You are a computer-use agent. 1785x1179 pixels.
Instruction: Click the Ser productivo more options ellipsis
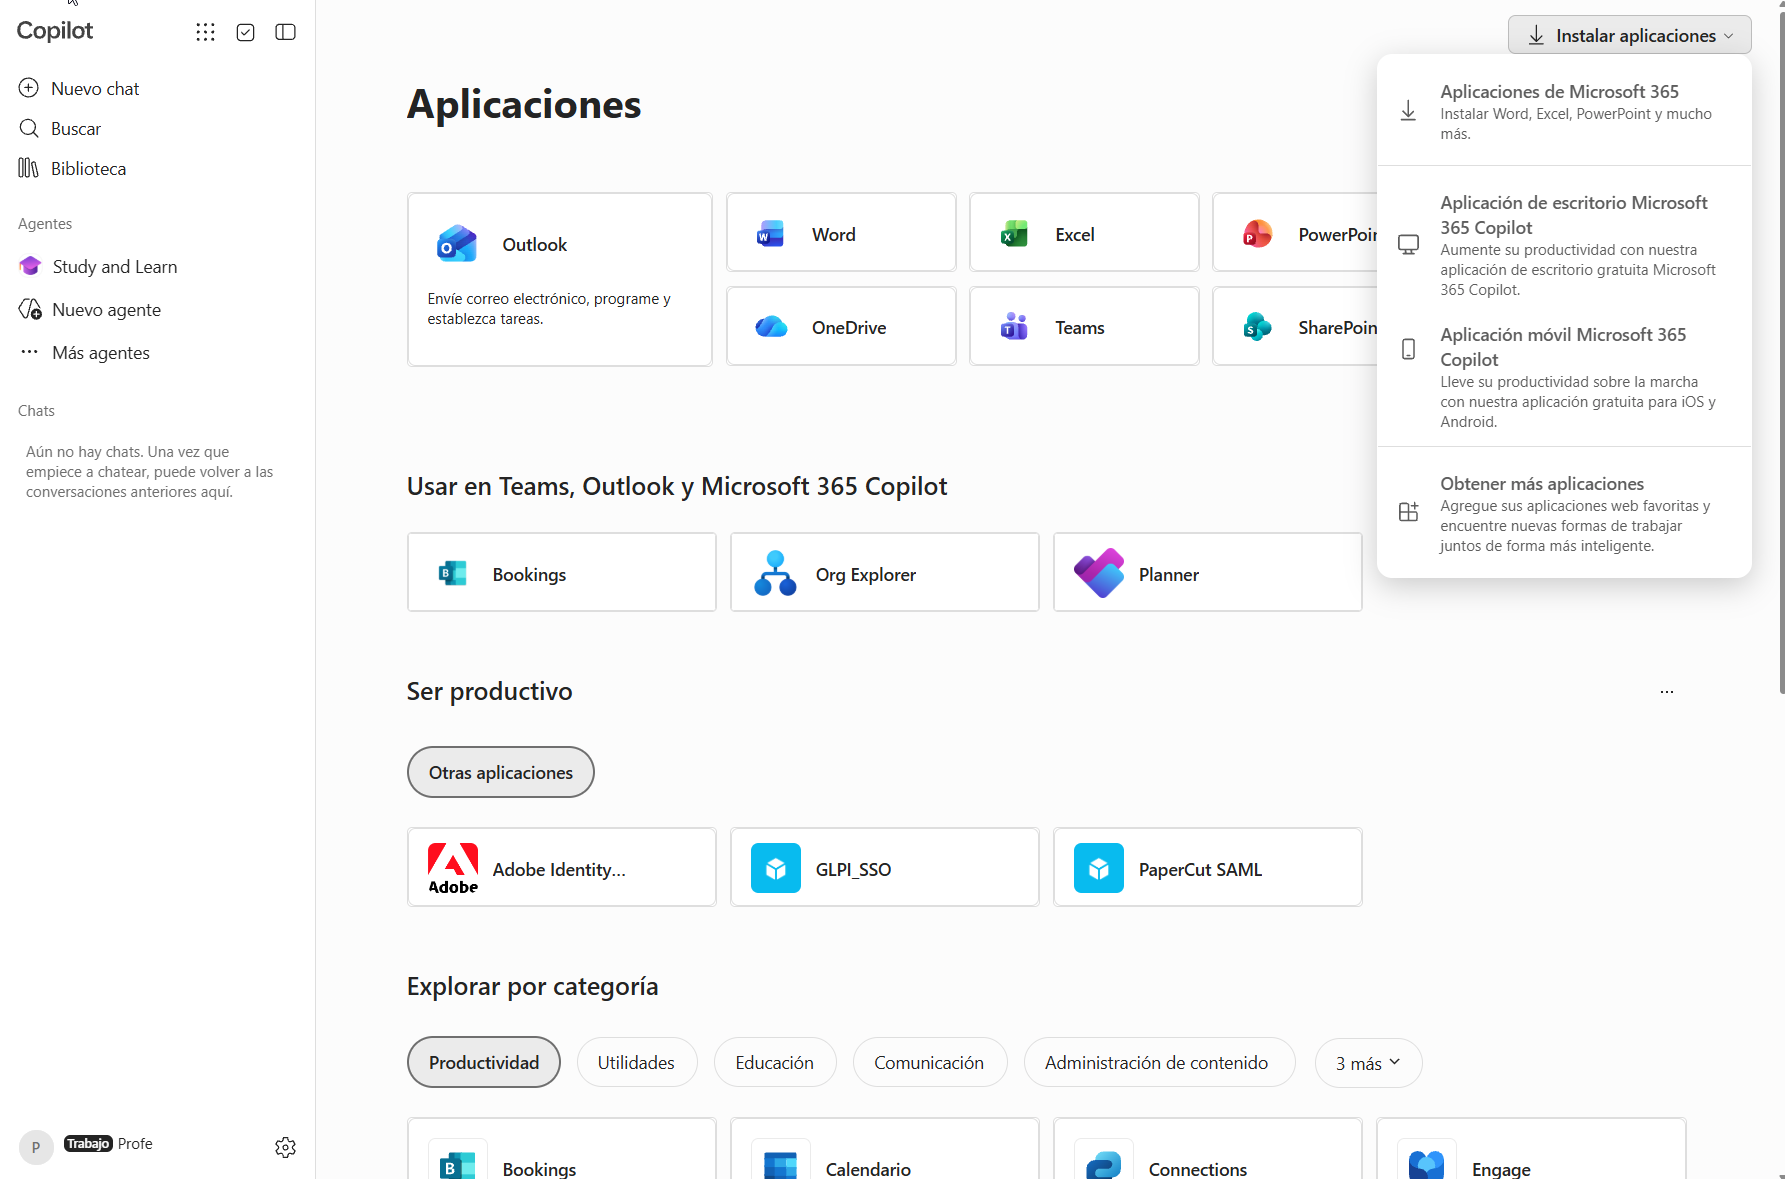(x=1667, y=691)
